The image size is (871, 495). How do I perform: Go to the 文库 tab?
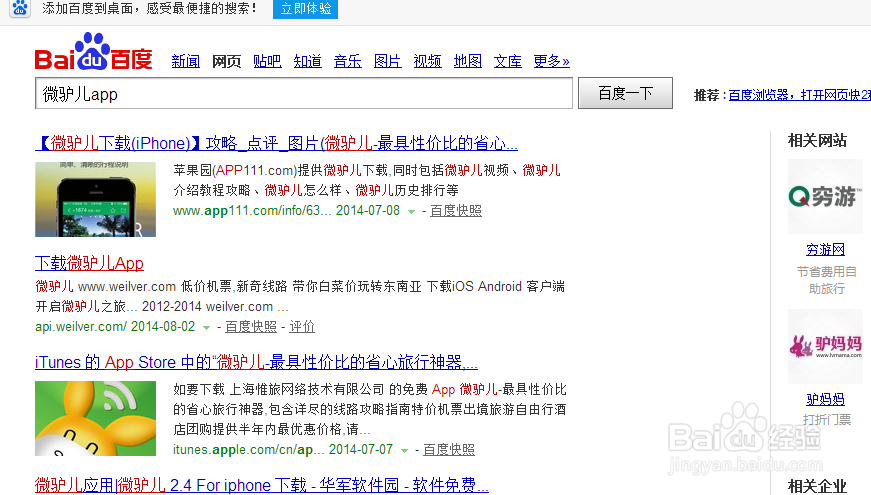(508, 61)
